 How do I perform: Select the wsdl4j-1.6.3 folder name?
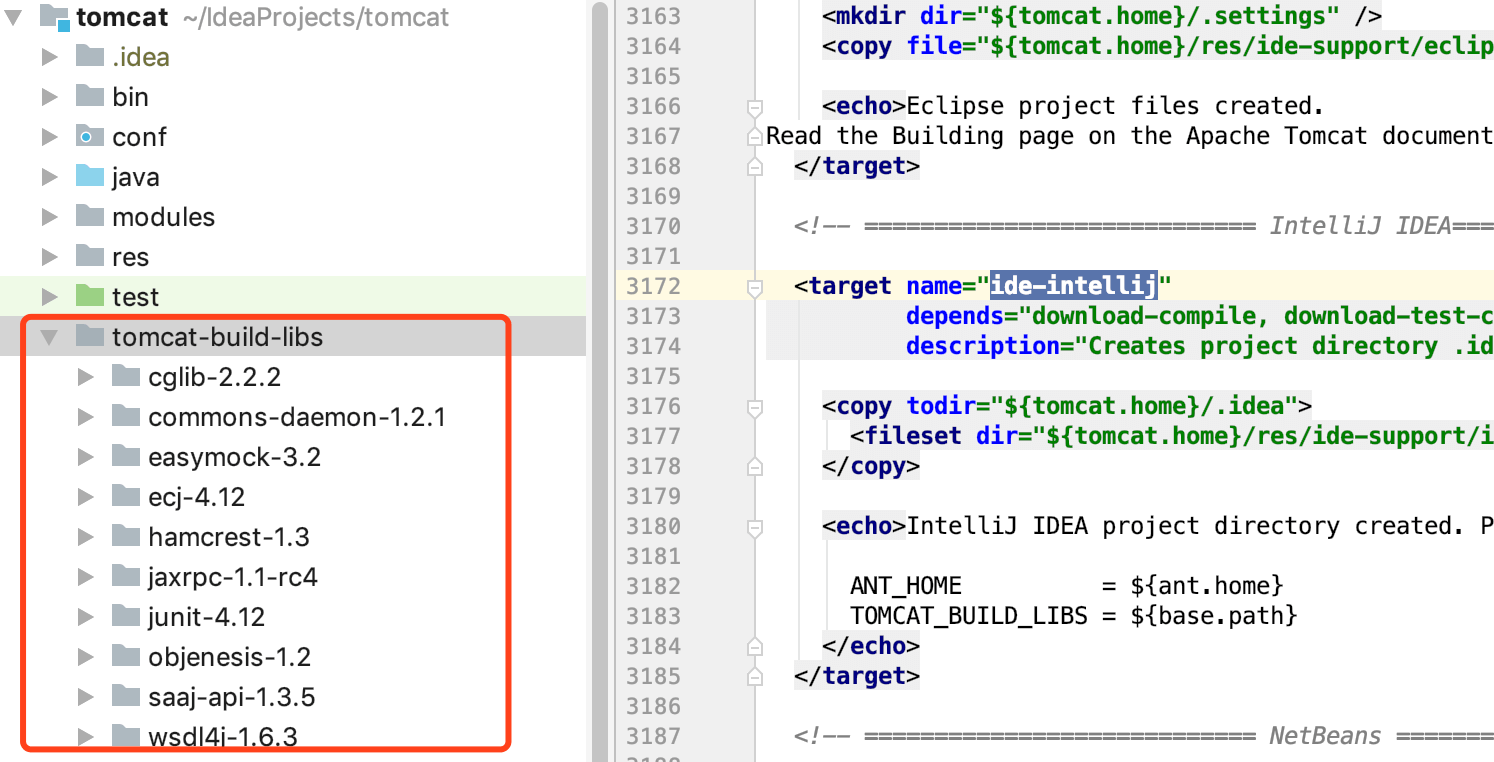(x=223, y=737)
